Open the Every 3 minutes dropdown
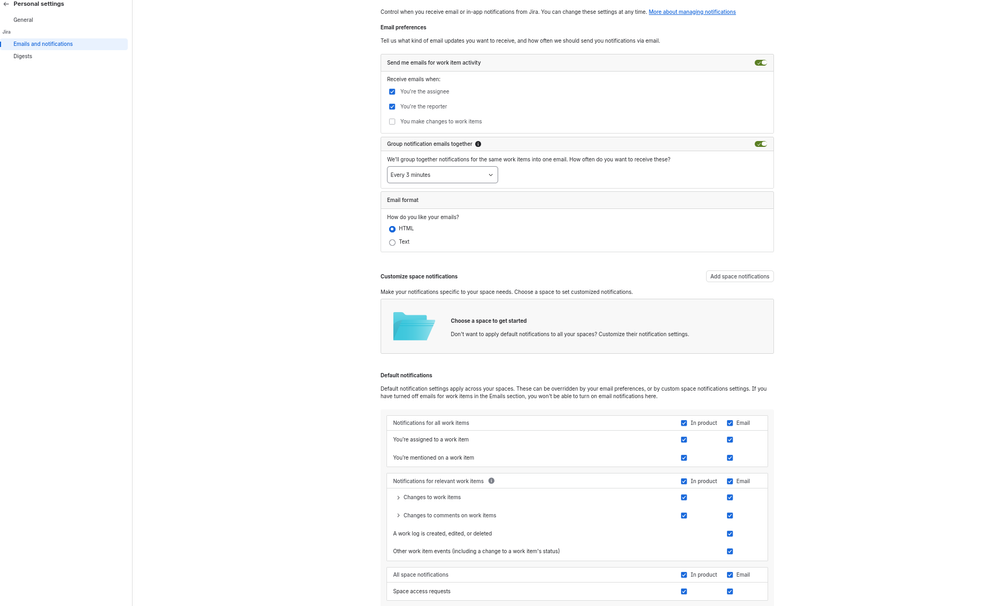 442,175
